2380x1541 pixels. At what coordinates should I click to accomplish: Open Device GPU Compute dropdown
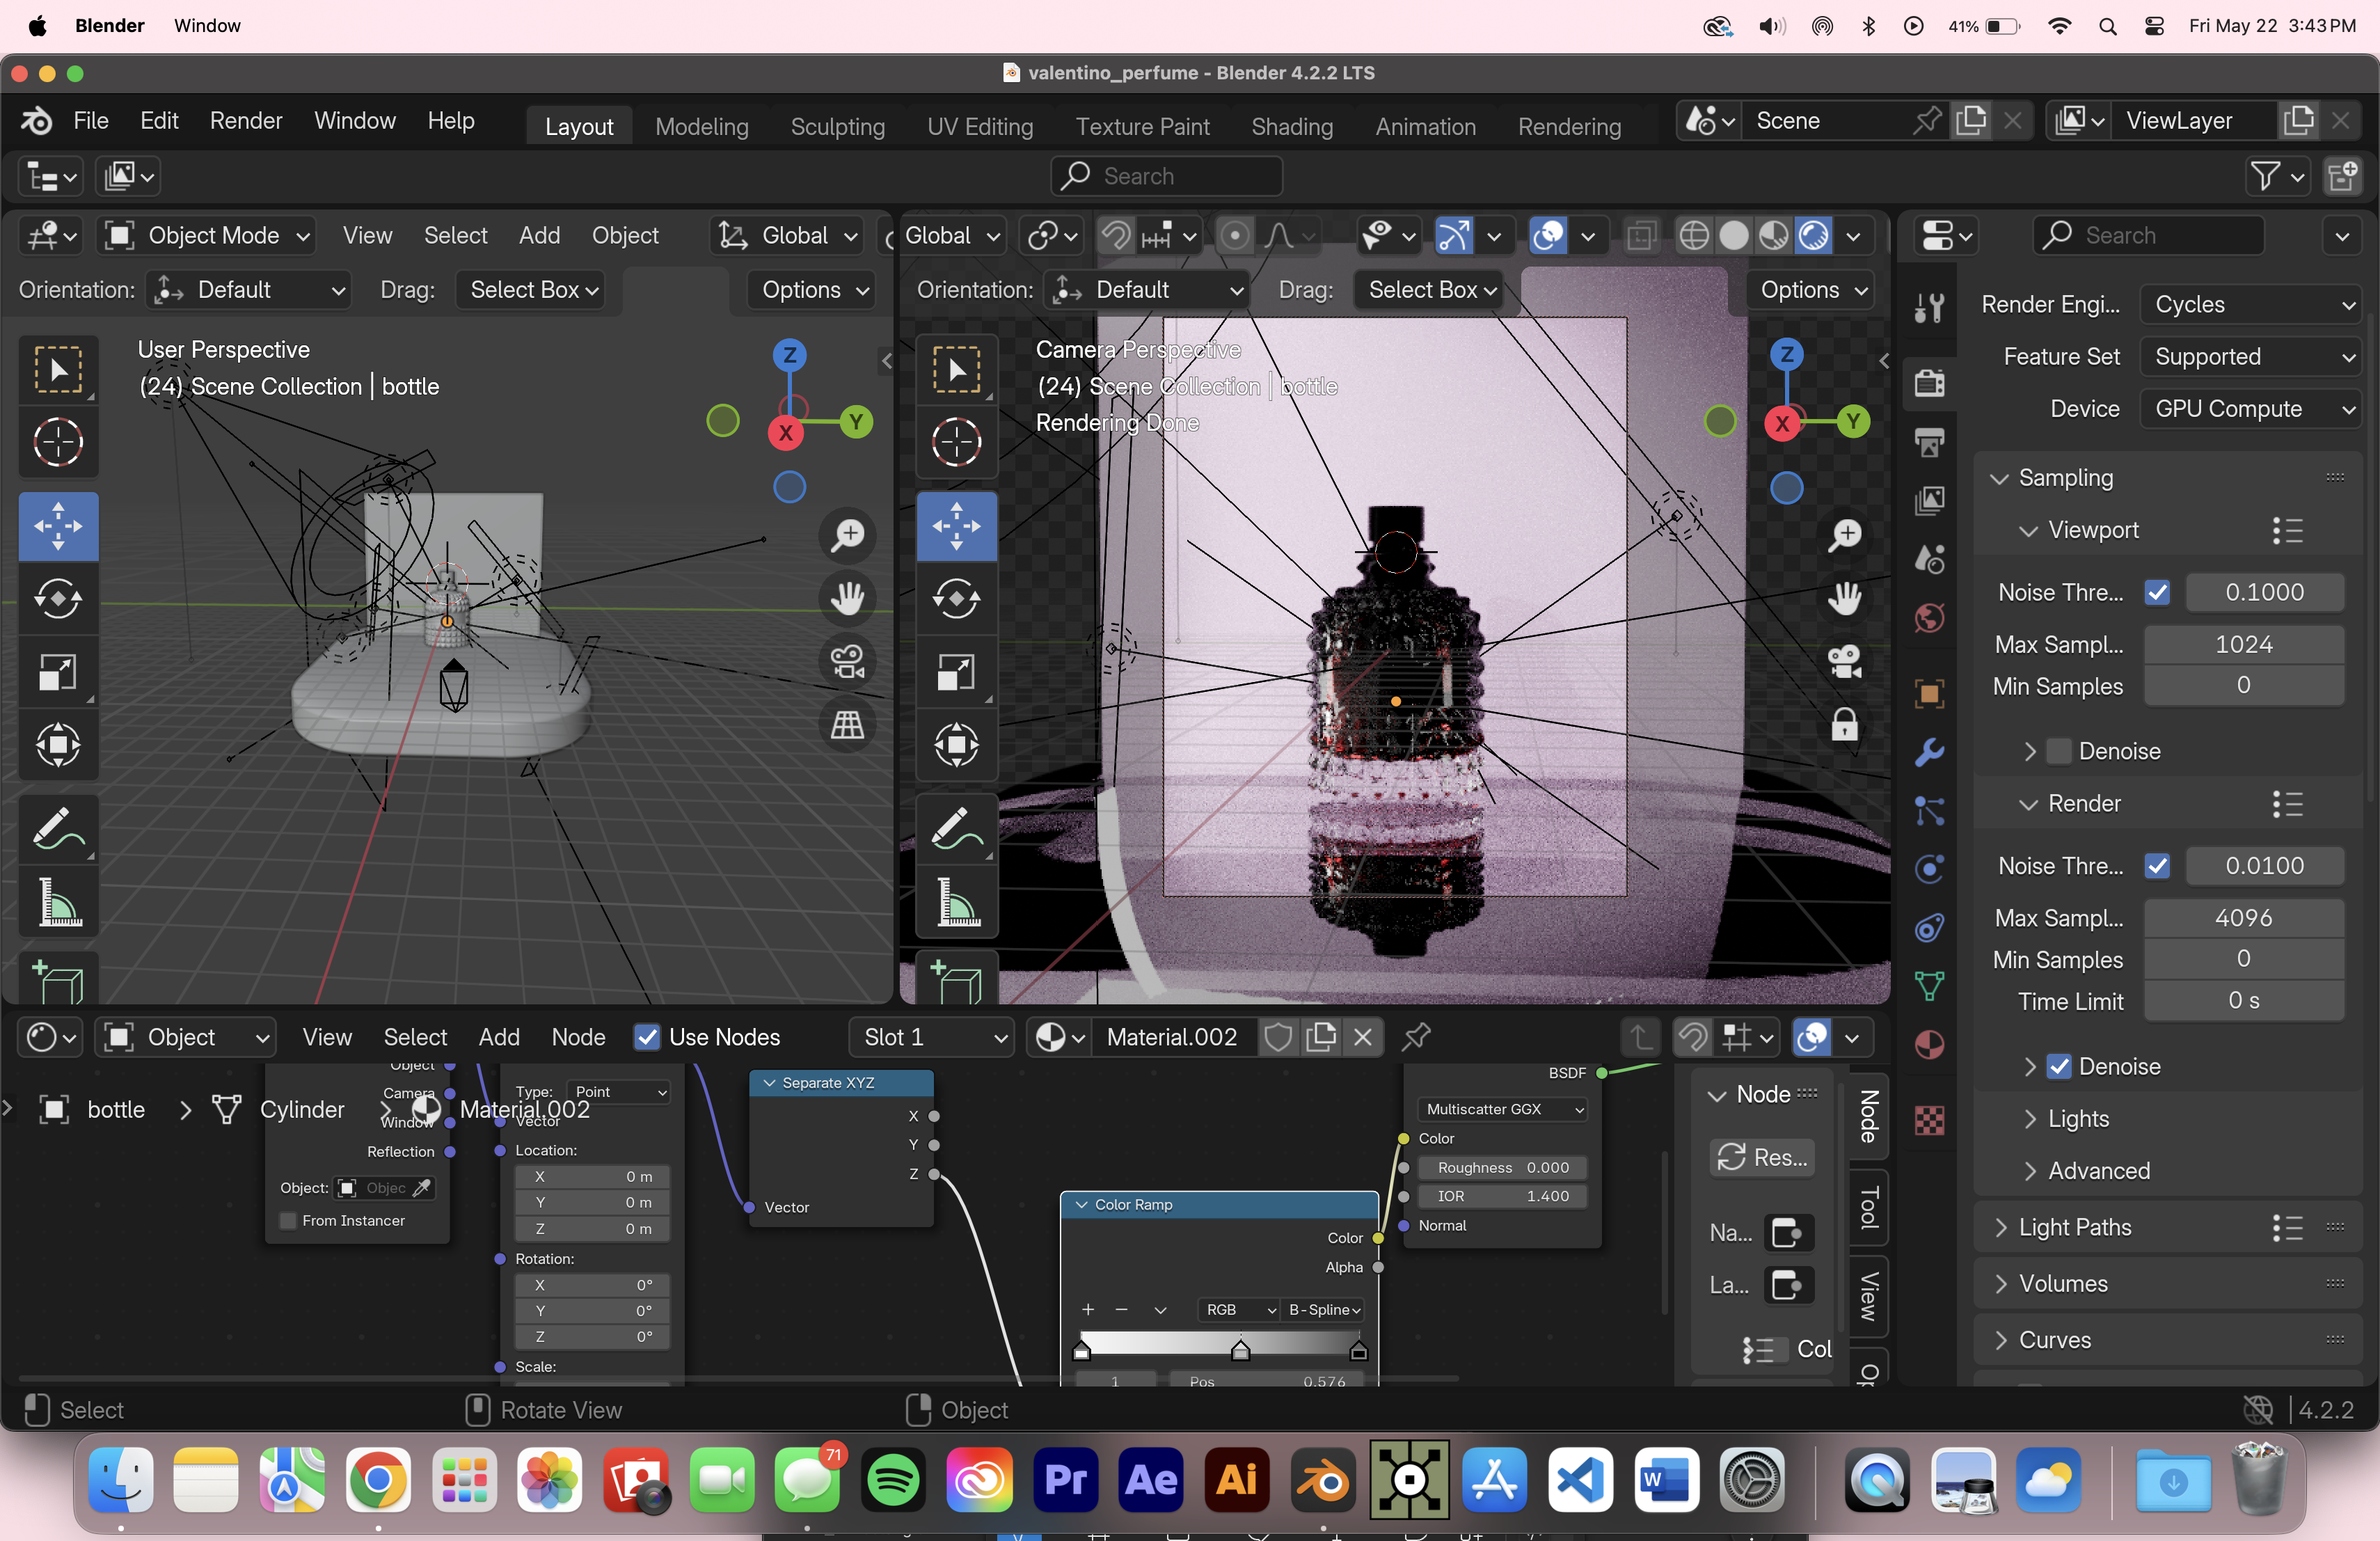tap(2252, 409)
